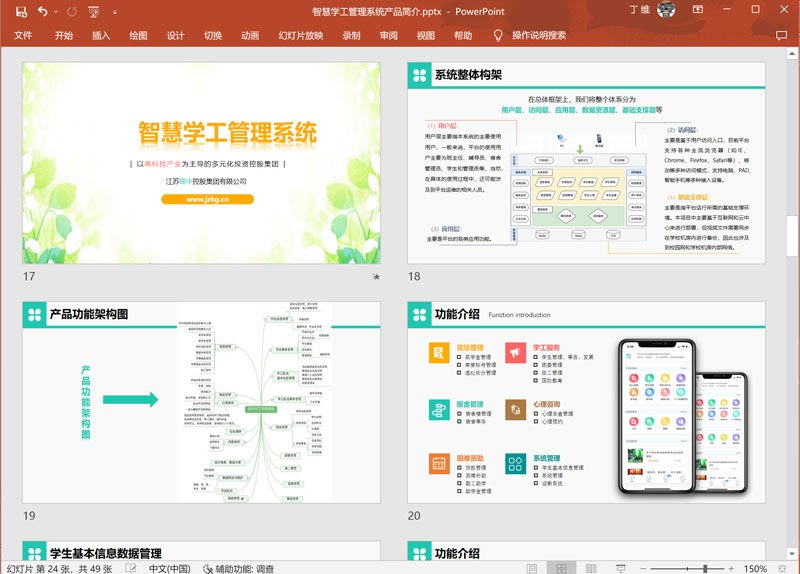This screenshot has height=574, width=800.
Task: Switch to the 设计 tab
Action: pyautogui.click(x=176, y=35)
